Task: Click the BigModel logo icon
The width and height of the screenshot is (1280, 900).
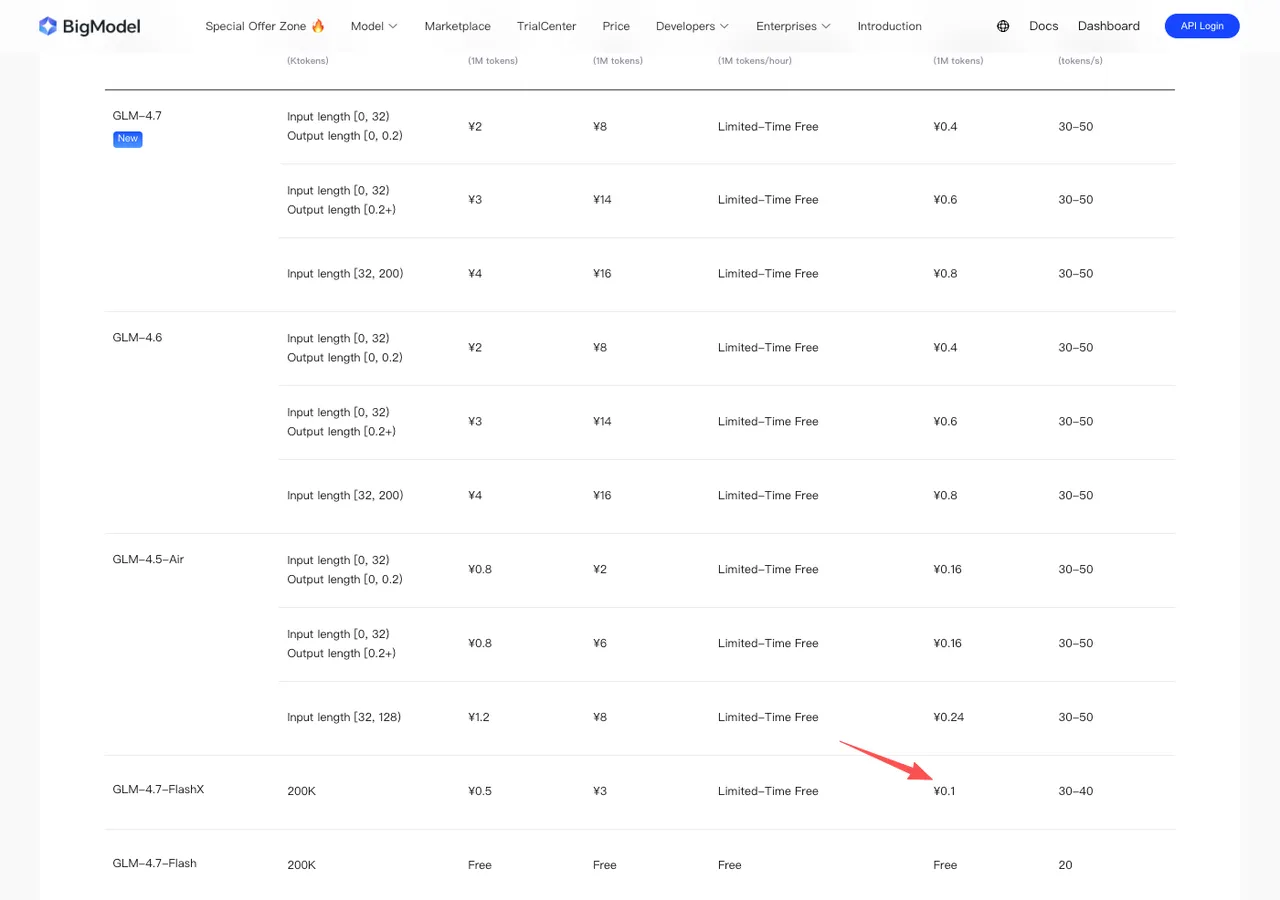Action: point(47,26)
